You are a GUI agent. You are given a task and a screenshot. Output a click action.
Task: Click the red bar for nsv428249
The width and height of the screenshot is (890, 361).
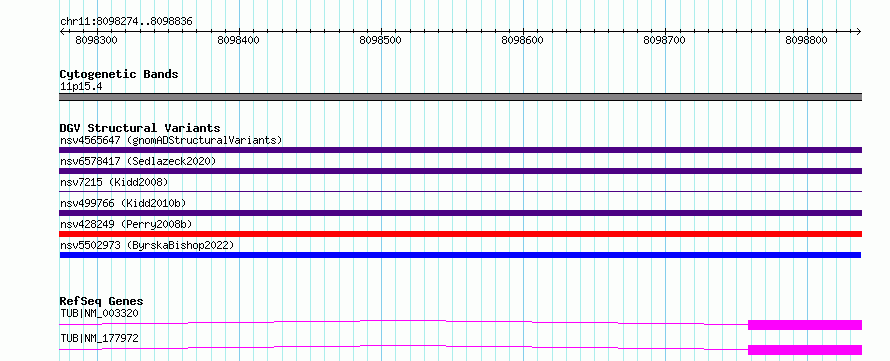(x=460, y=234)
